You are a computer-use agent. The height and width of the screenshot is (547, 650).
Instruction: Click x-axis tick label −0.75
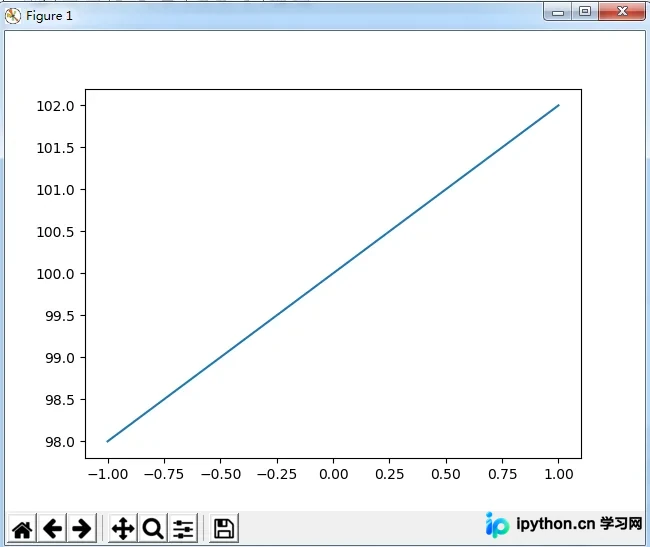(x=164, y=474)
